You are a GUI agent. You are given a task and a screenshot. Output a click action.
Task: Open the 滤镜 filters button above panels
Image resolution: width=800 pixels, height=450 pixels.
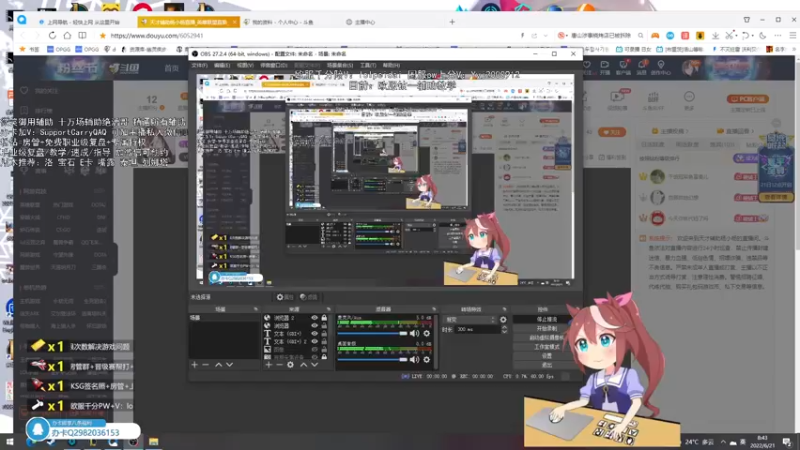[309, 297]
